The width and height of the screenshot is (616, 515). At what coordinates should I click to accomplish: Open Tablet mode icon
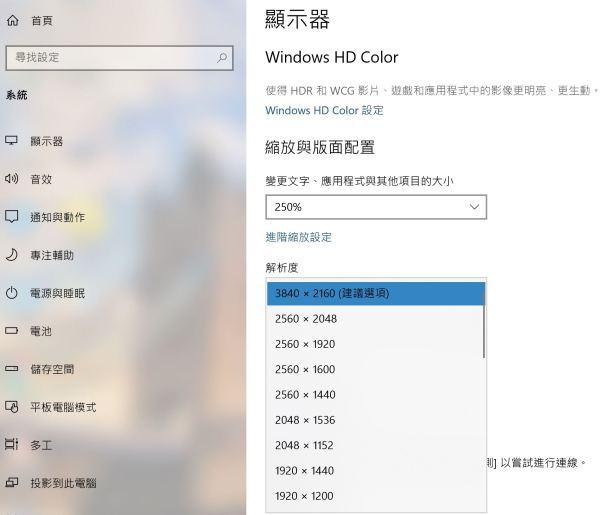point(12,407)
